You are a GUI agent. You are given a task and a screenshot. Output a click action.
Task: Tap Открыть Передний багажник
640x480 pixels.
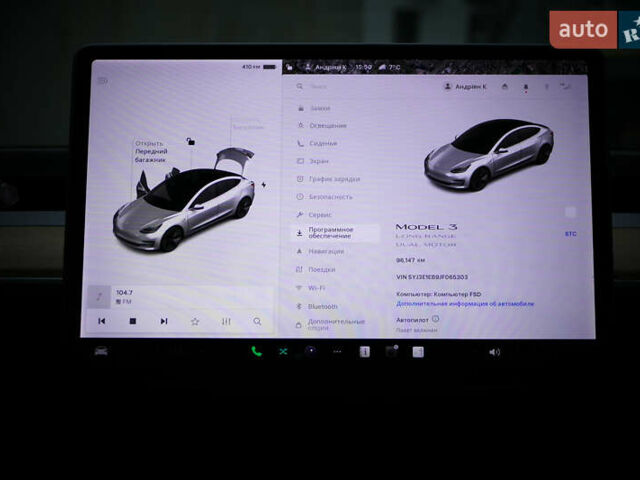coord(151,150)
